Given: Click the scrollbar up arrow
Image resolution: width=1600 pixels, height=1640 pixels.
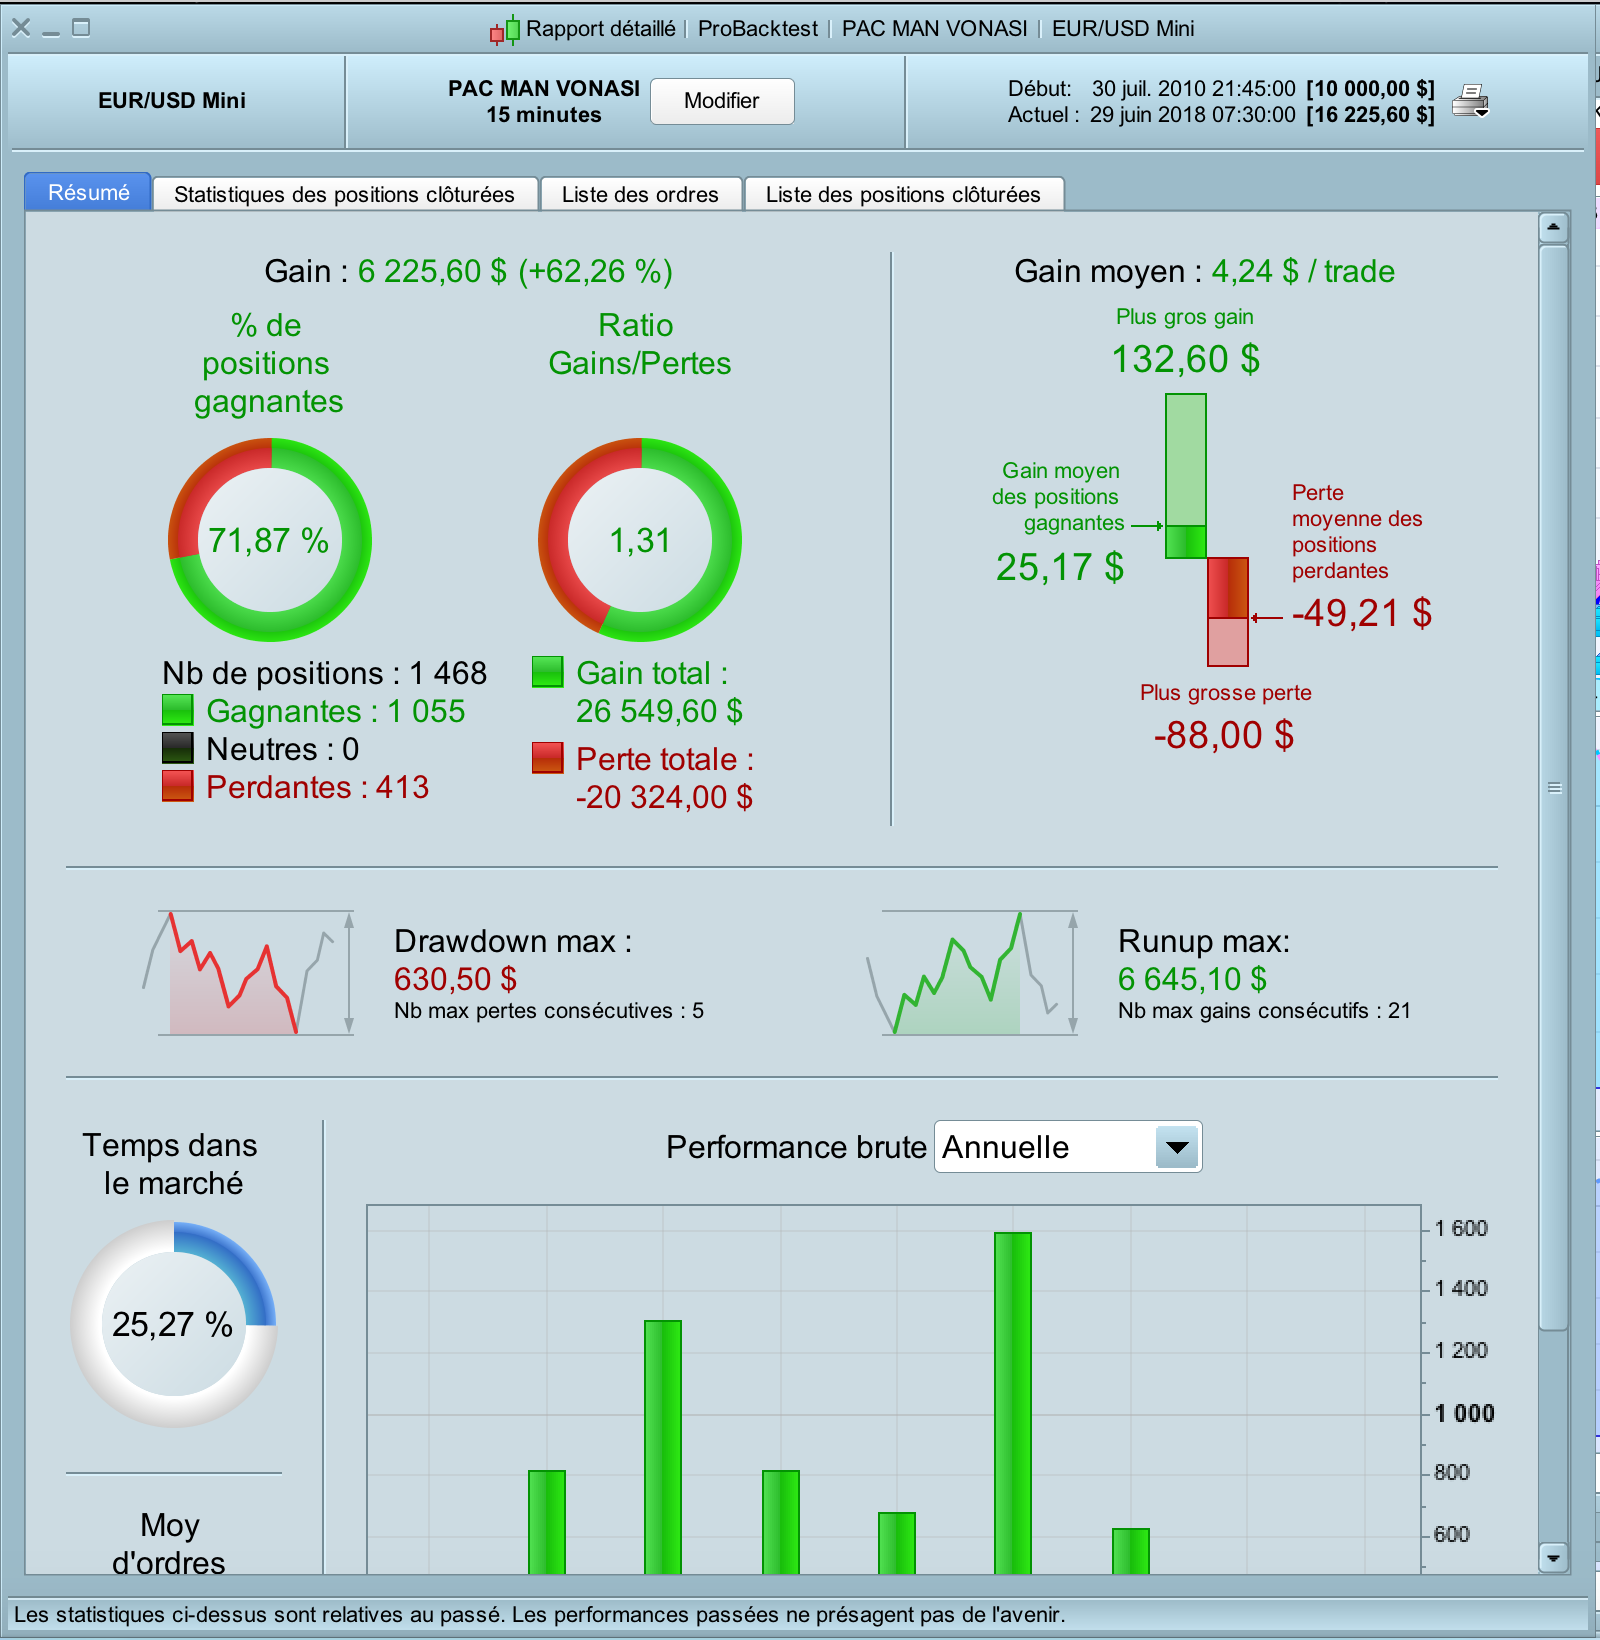Looking at the screenshot, I should pyautogui.click(x=1553, y=228).
